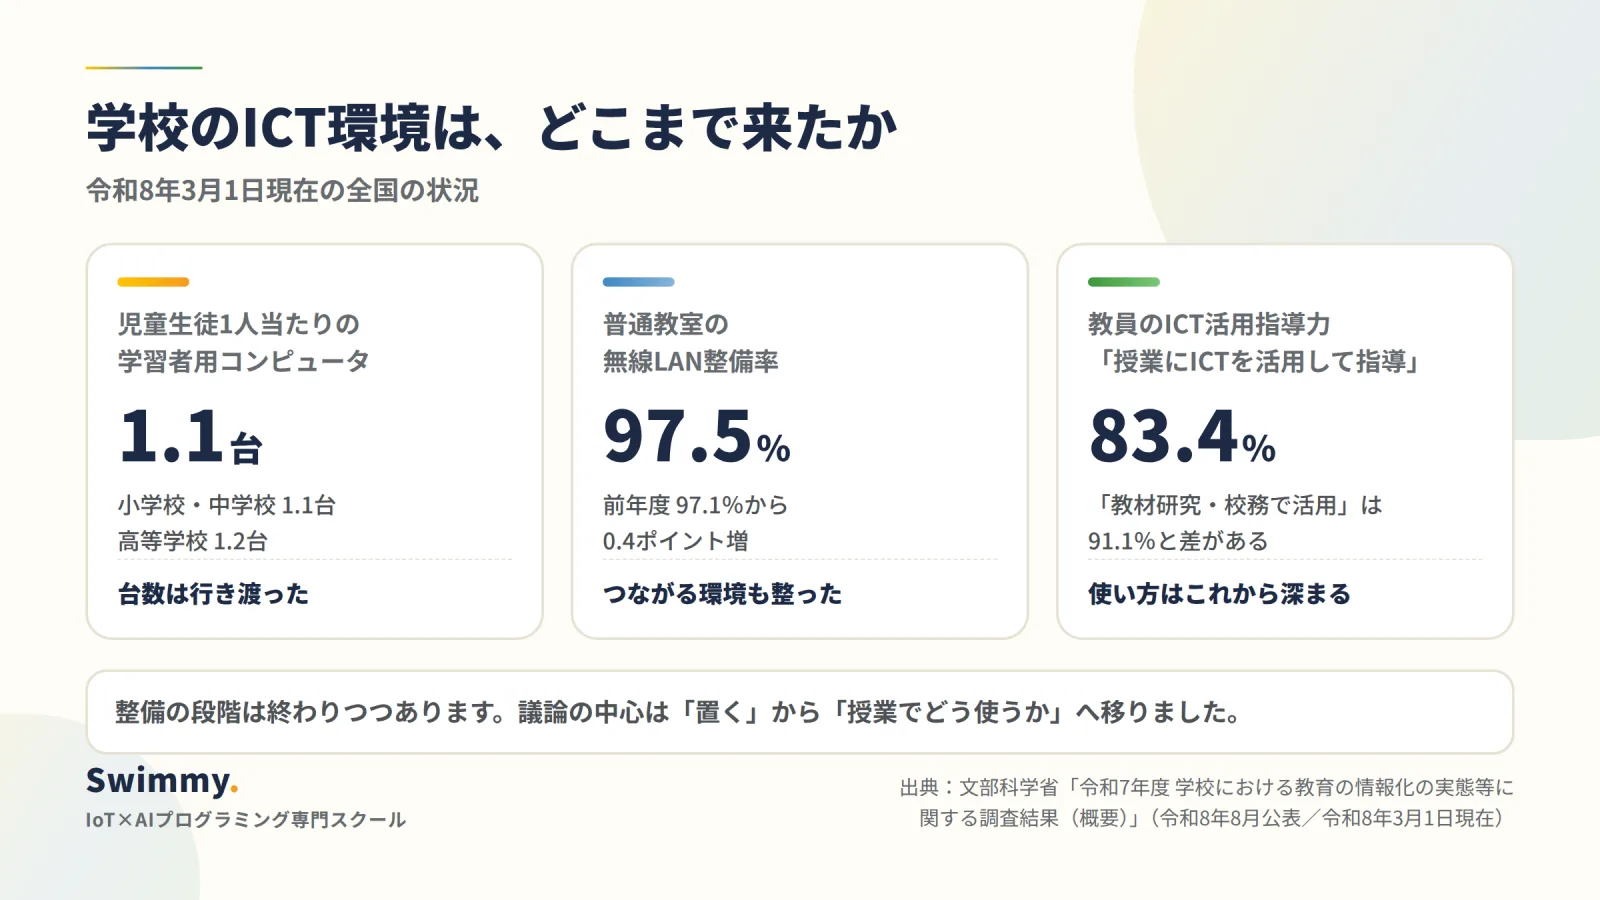Click the subtitle 令和8年3月1日現在の全国の状況
The height and width of the screenshot is (900, 1600).
pos(282,190)
